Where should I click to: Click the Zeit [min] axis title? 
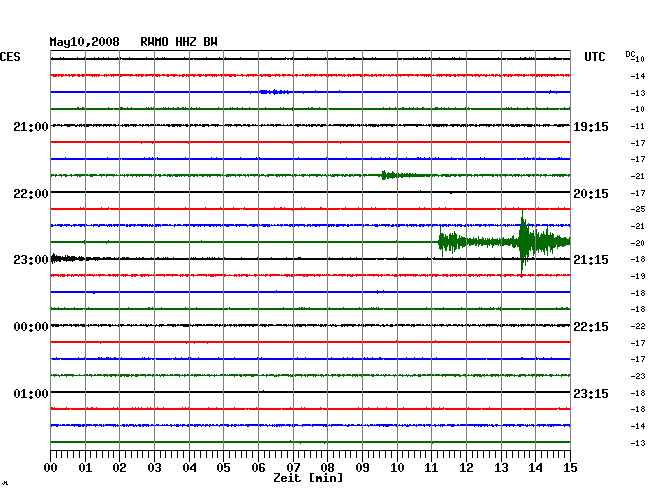(308, 478)
